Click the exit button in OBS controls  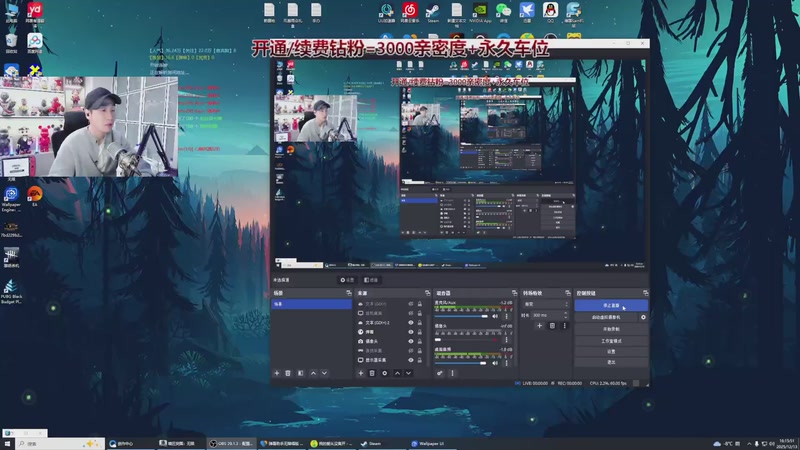tap(611, 362)
